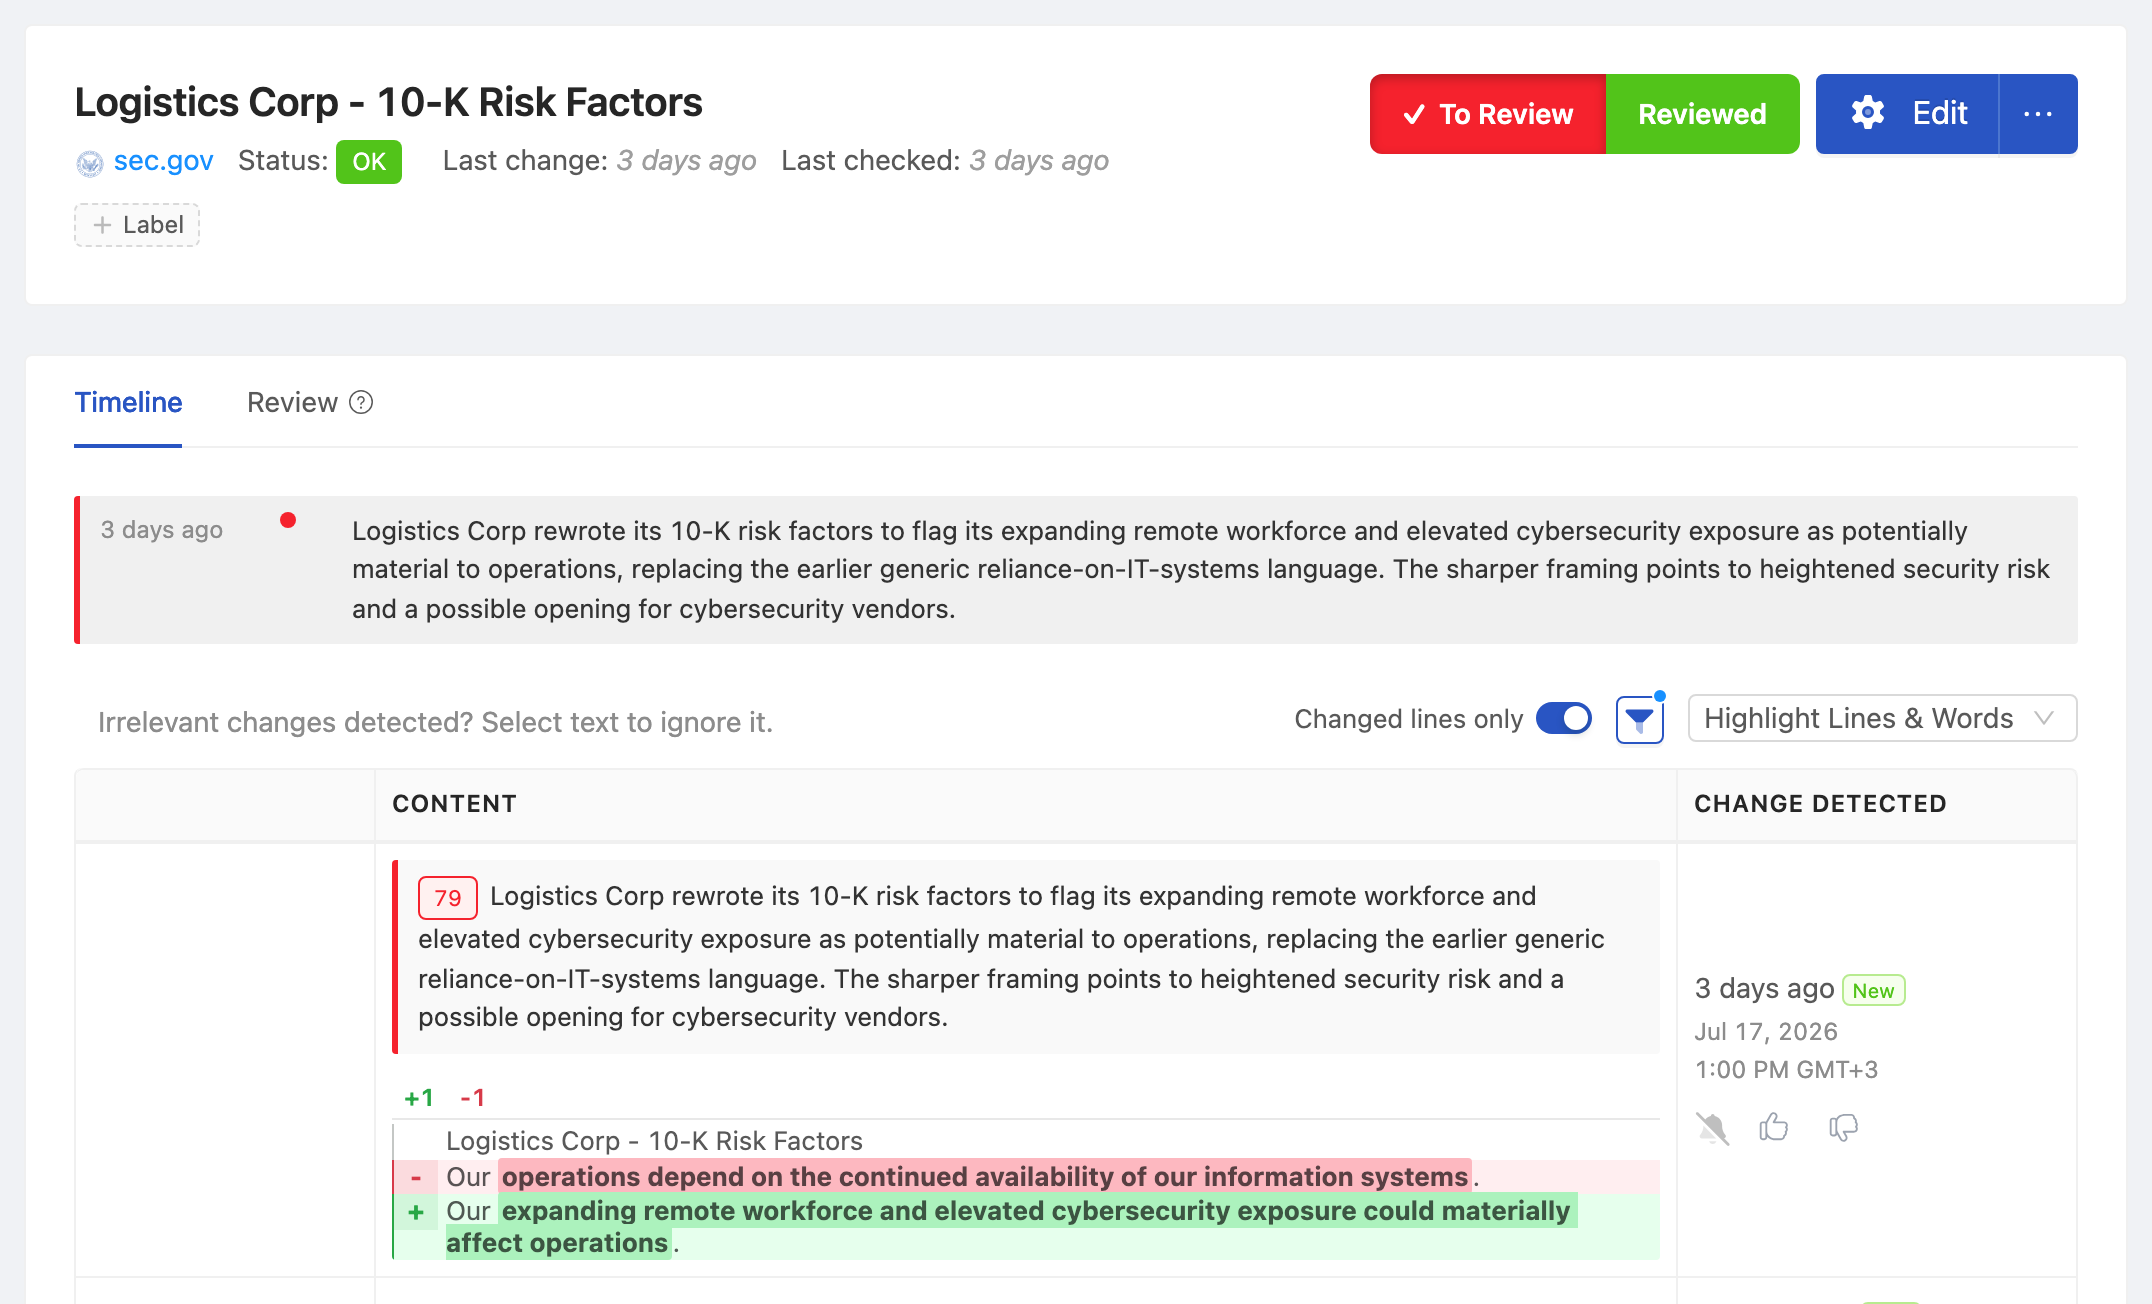The height and width of the screenshot is (1304, 2152).
Task: Click the 3 days ago summary row
Action: [x=1076, y=570]
